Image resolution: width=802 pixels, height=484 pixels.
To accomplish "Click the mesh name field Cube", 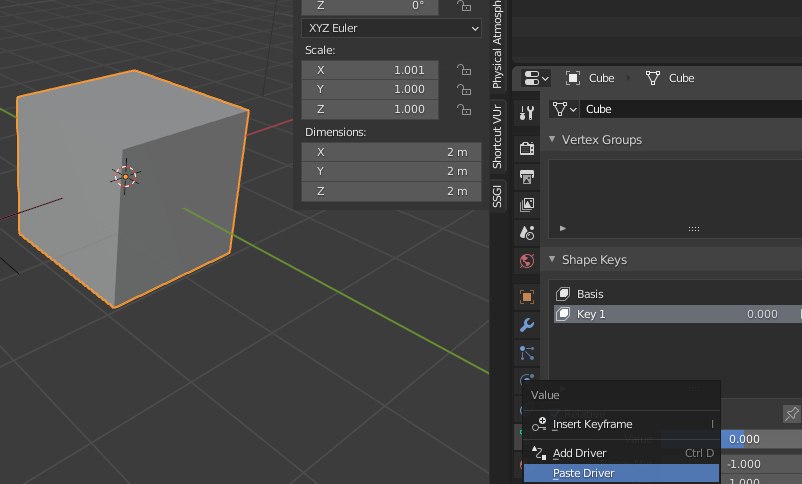I will coord(690,109).
